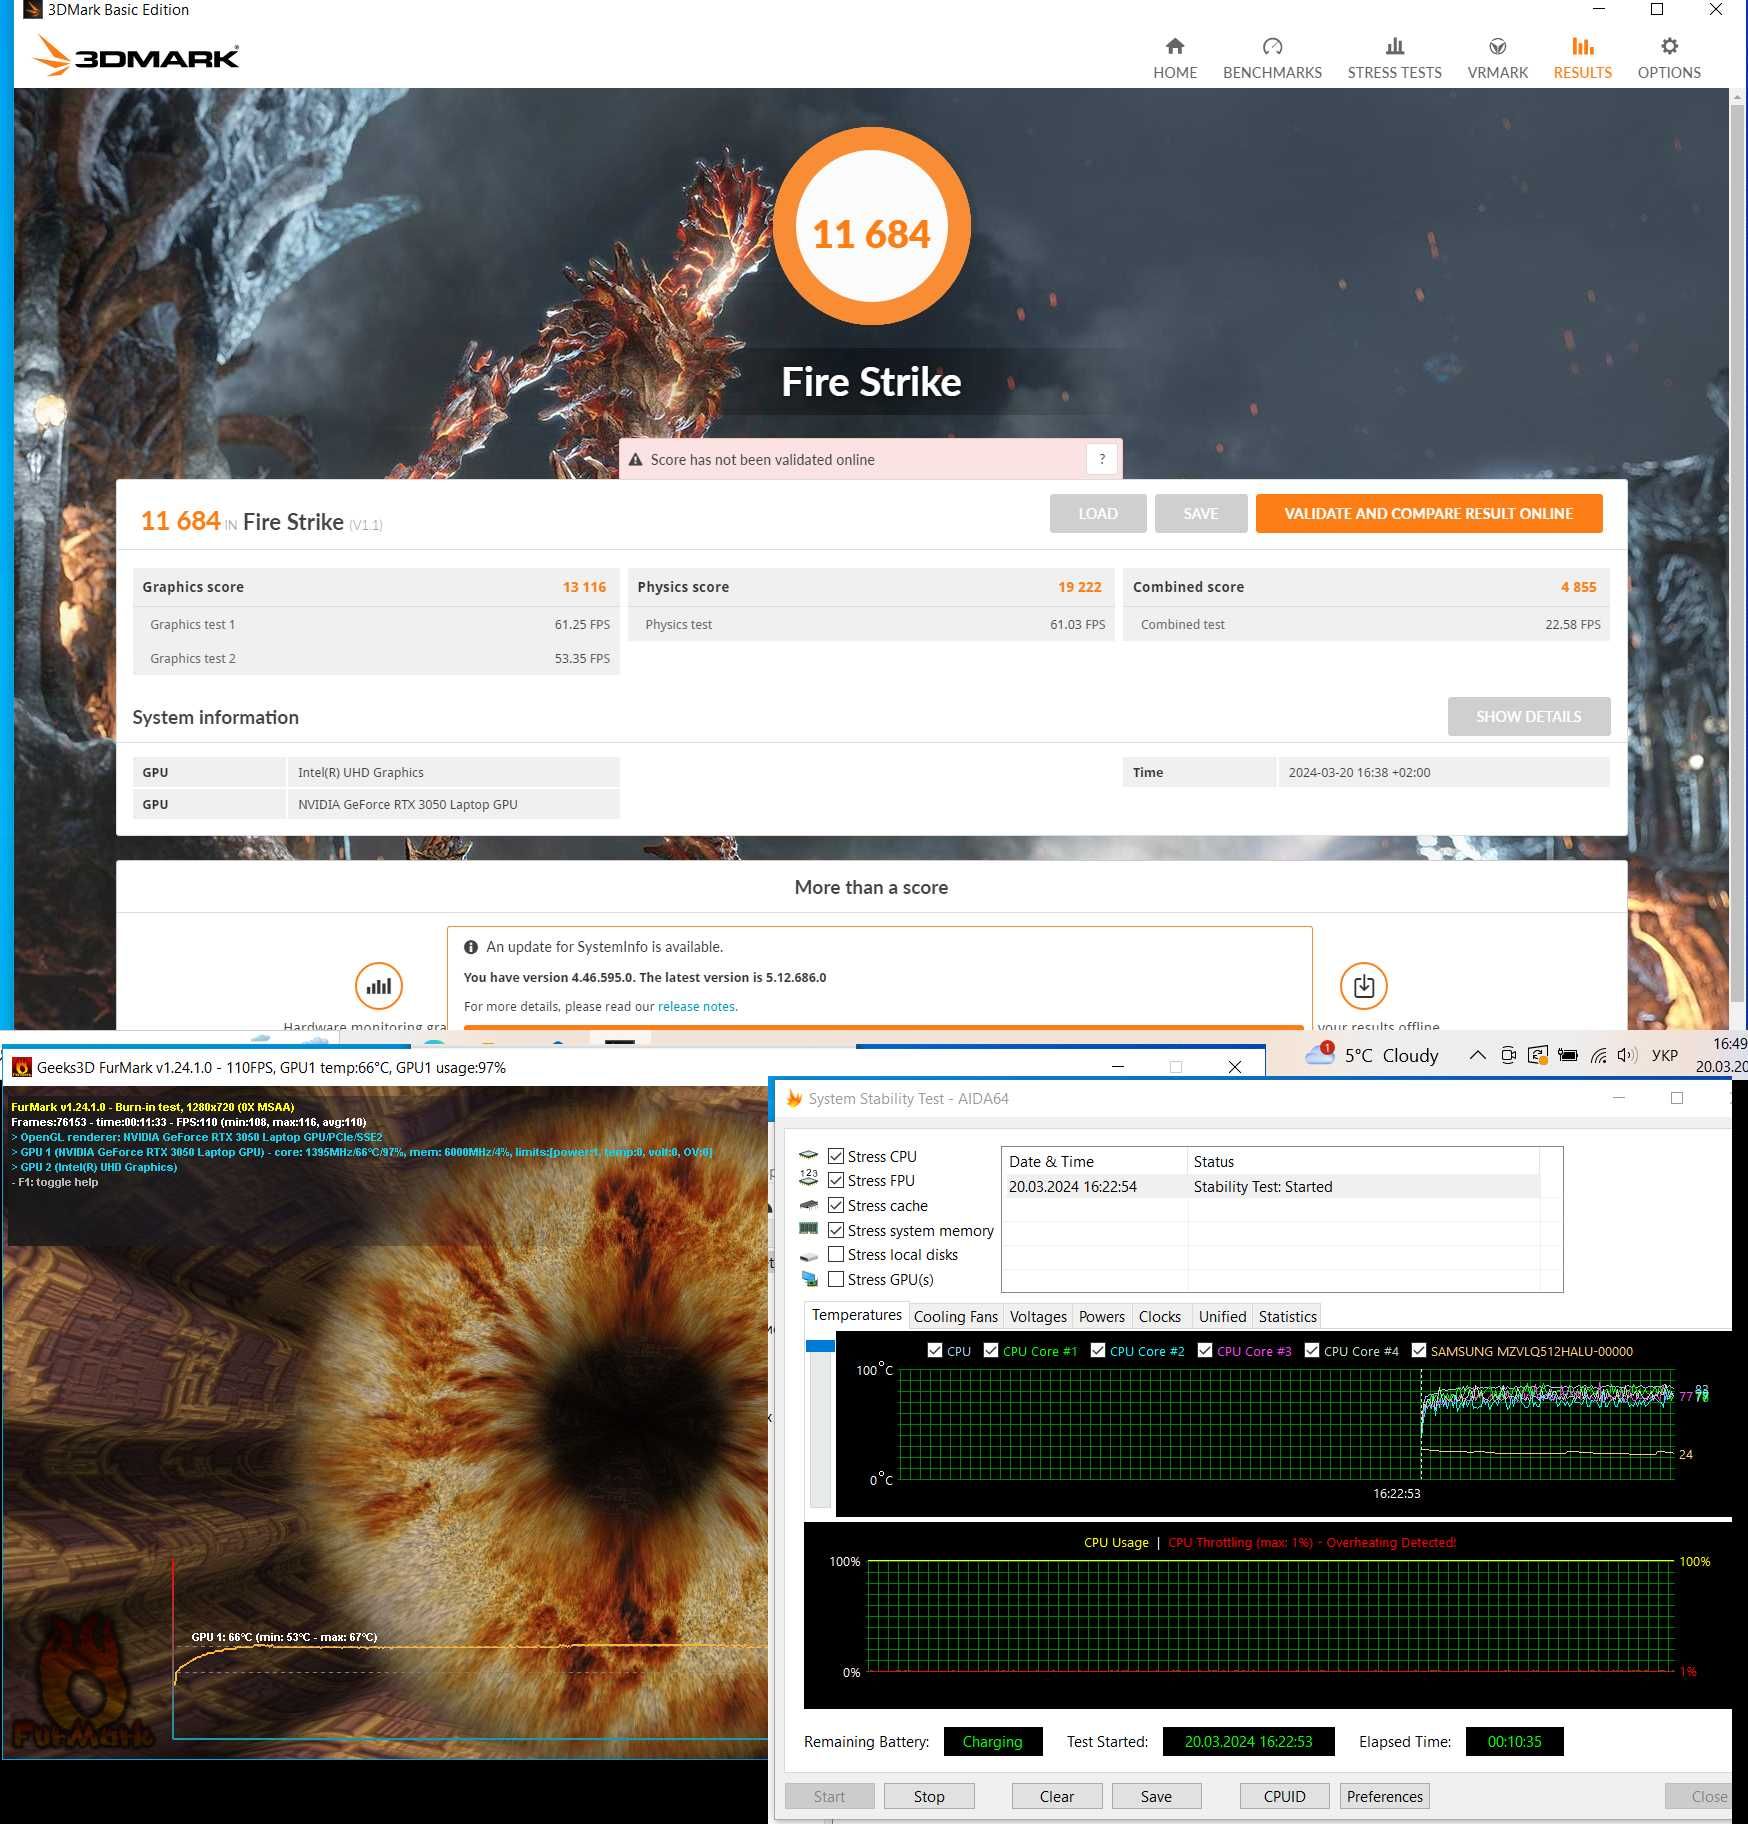Switch to the Unified tab

(x=1222, y=1317)
